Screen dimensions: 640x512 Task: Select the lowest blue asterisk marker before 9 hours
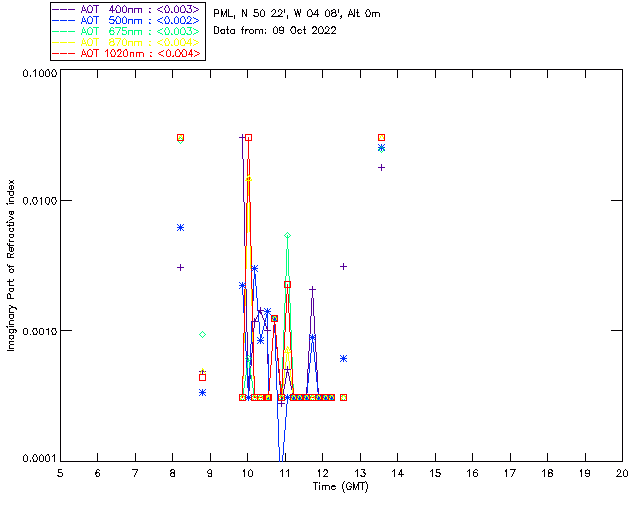[x=202, y=392]
